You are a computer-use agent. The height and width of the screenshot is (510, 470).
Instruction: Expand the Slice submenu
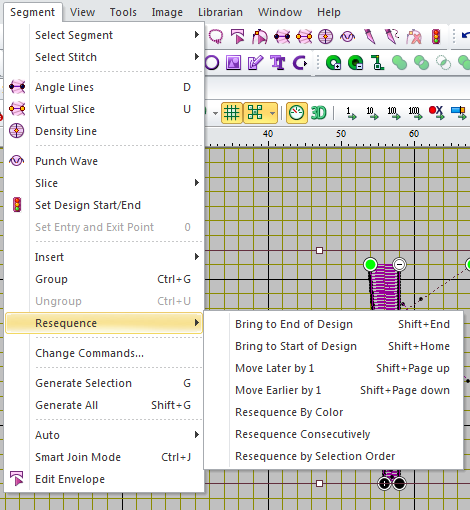pos(117,183)
